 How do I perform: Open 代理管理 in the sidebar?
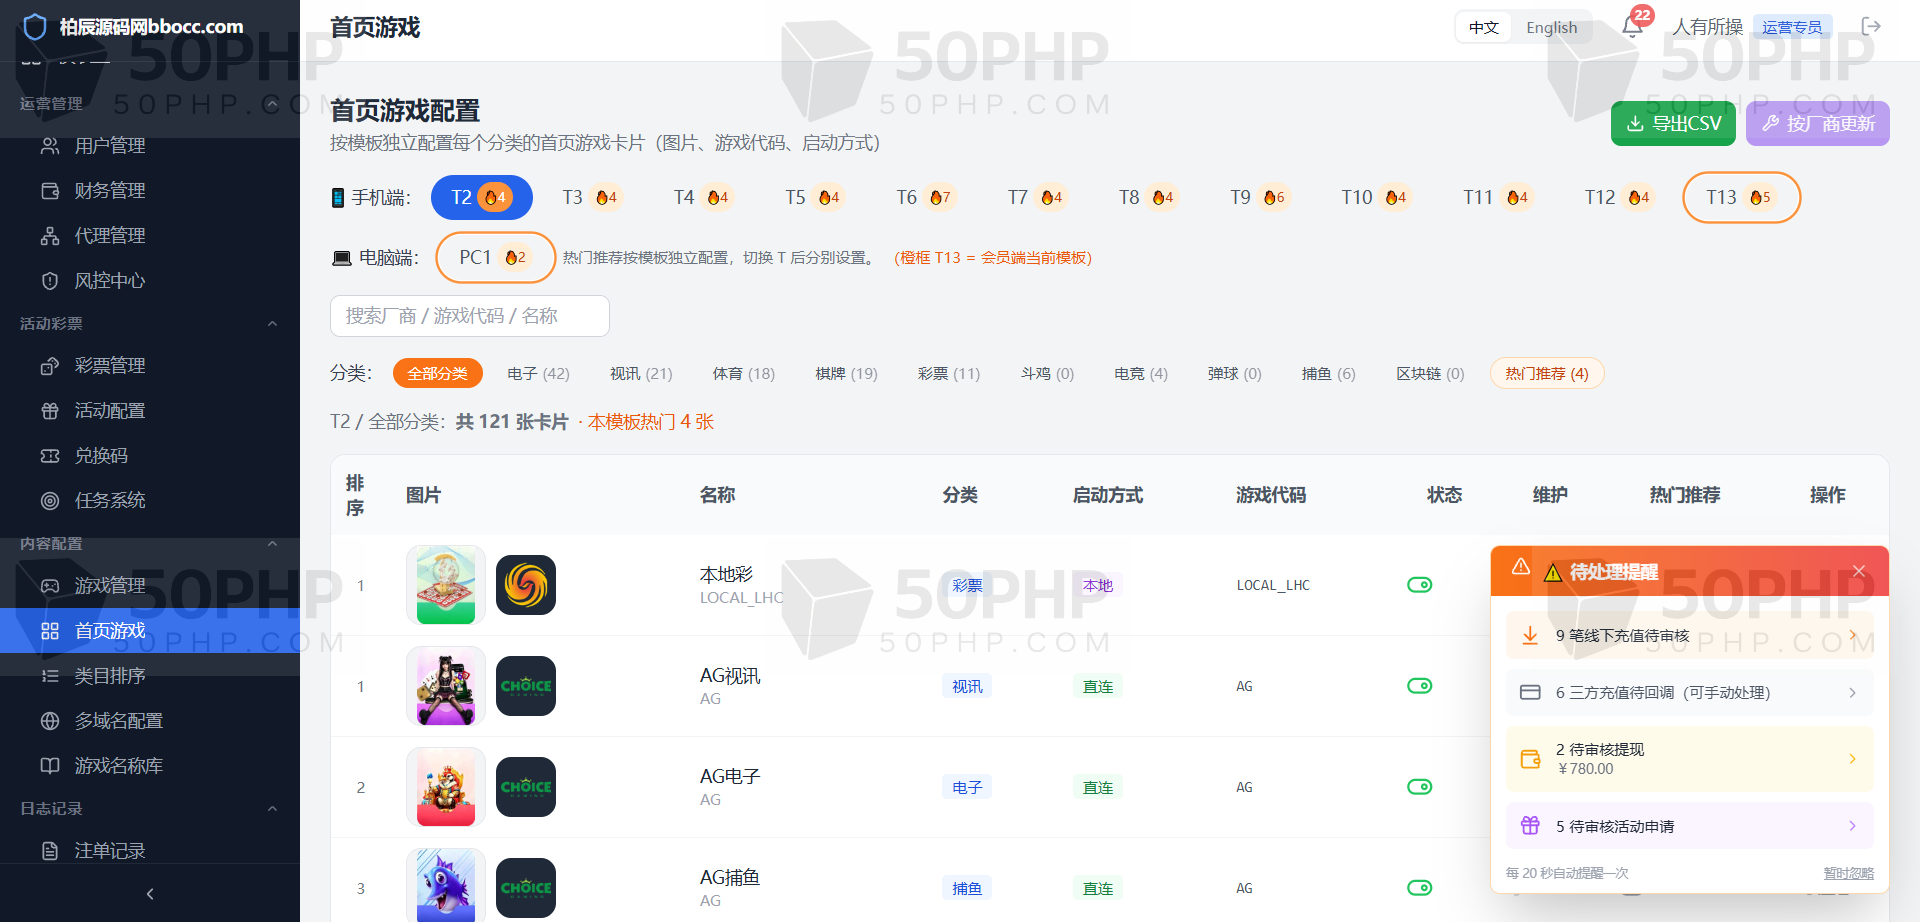[x=150, y=235]
